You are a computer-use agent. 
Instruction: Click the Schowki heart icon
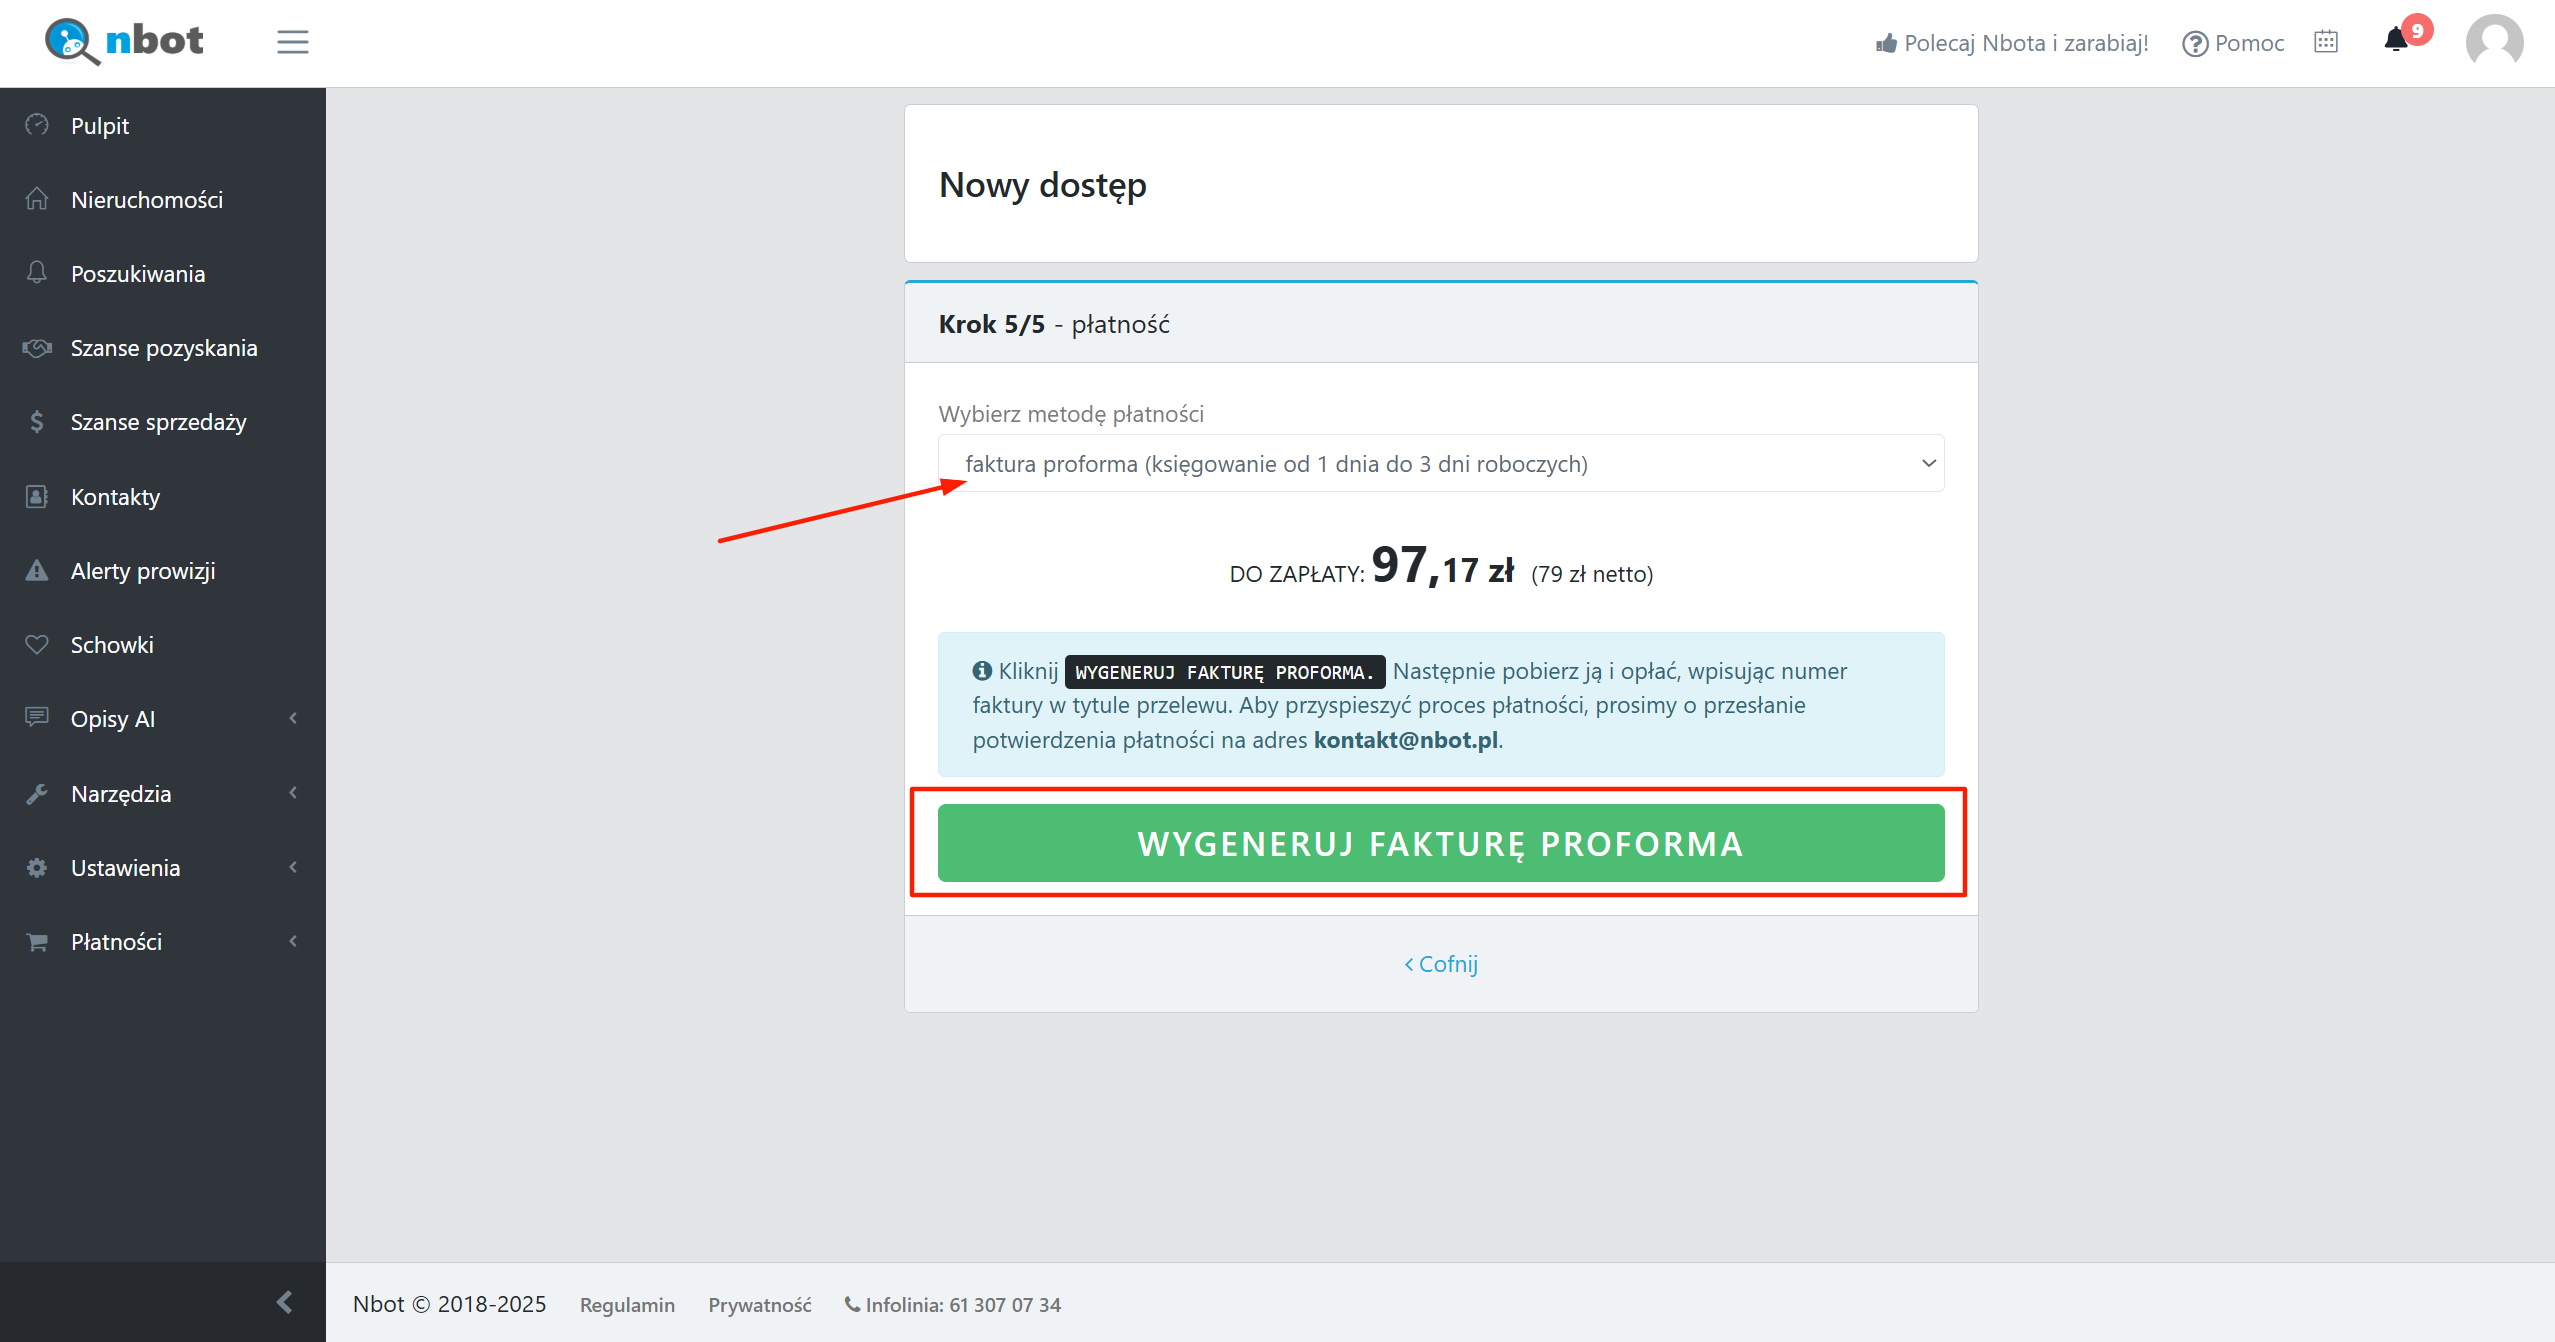[x=37, y=645]
